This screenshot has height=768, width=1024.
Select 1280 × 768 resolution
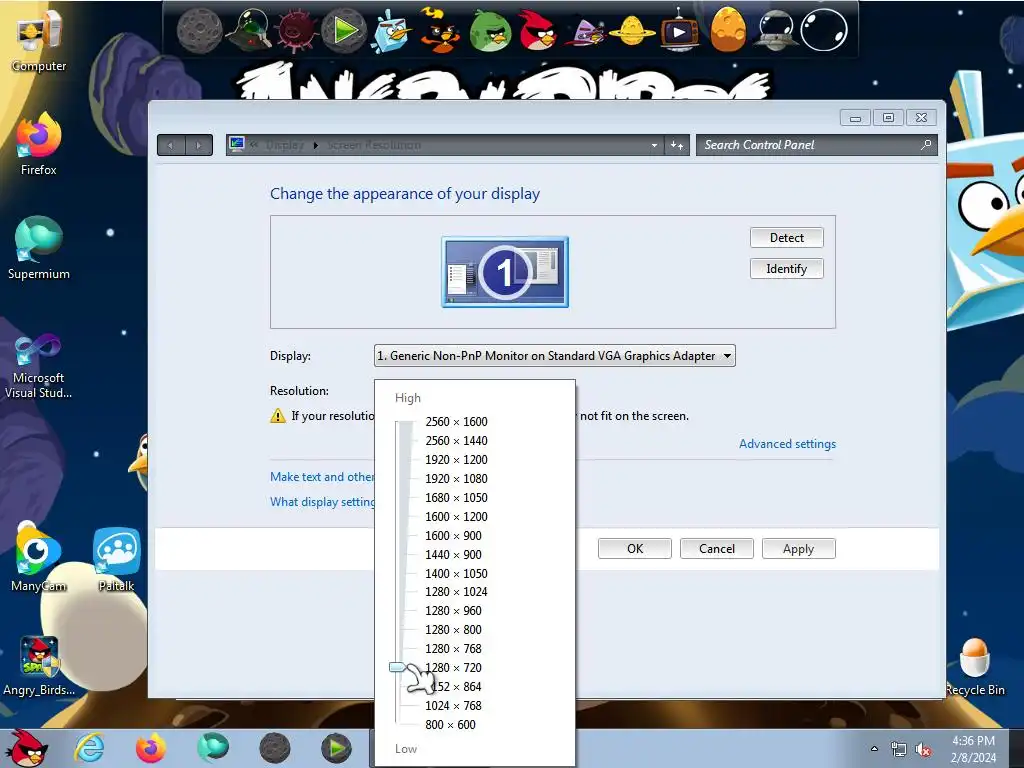(453, 648)
